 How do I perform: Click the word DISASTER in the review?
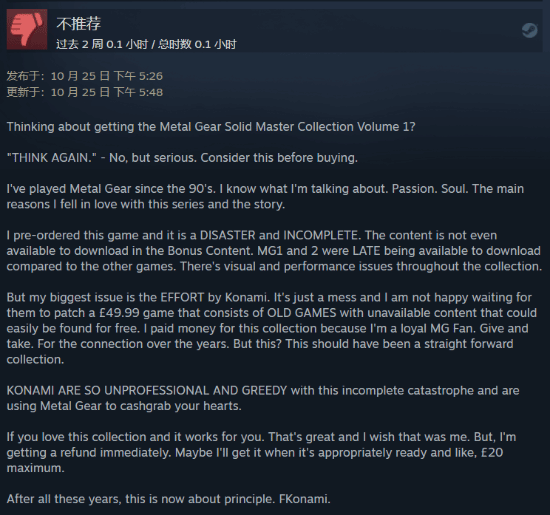click(227, 235)
